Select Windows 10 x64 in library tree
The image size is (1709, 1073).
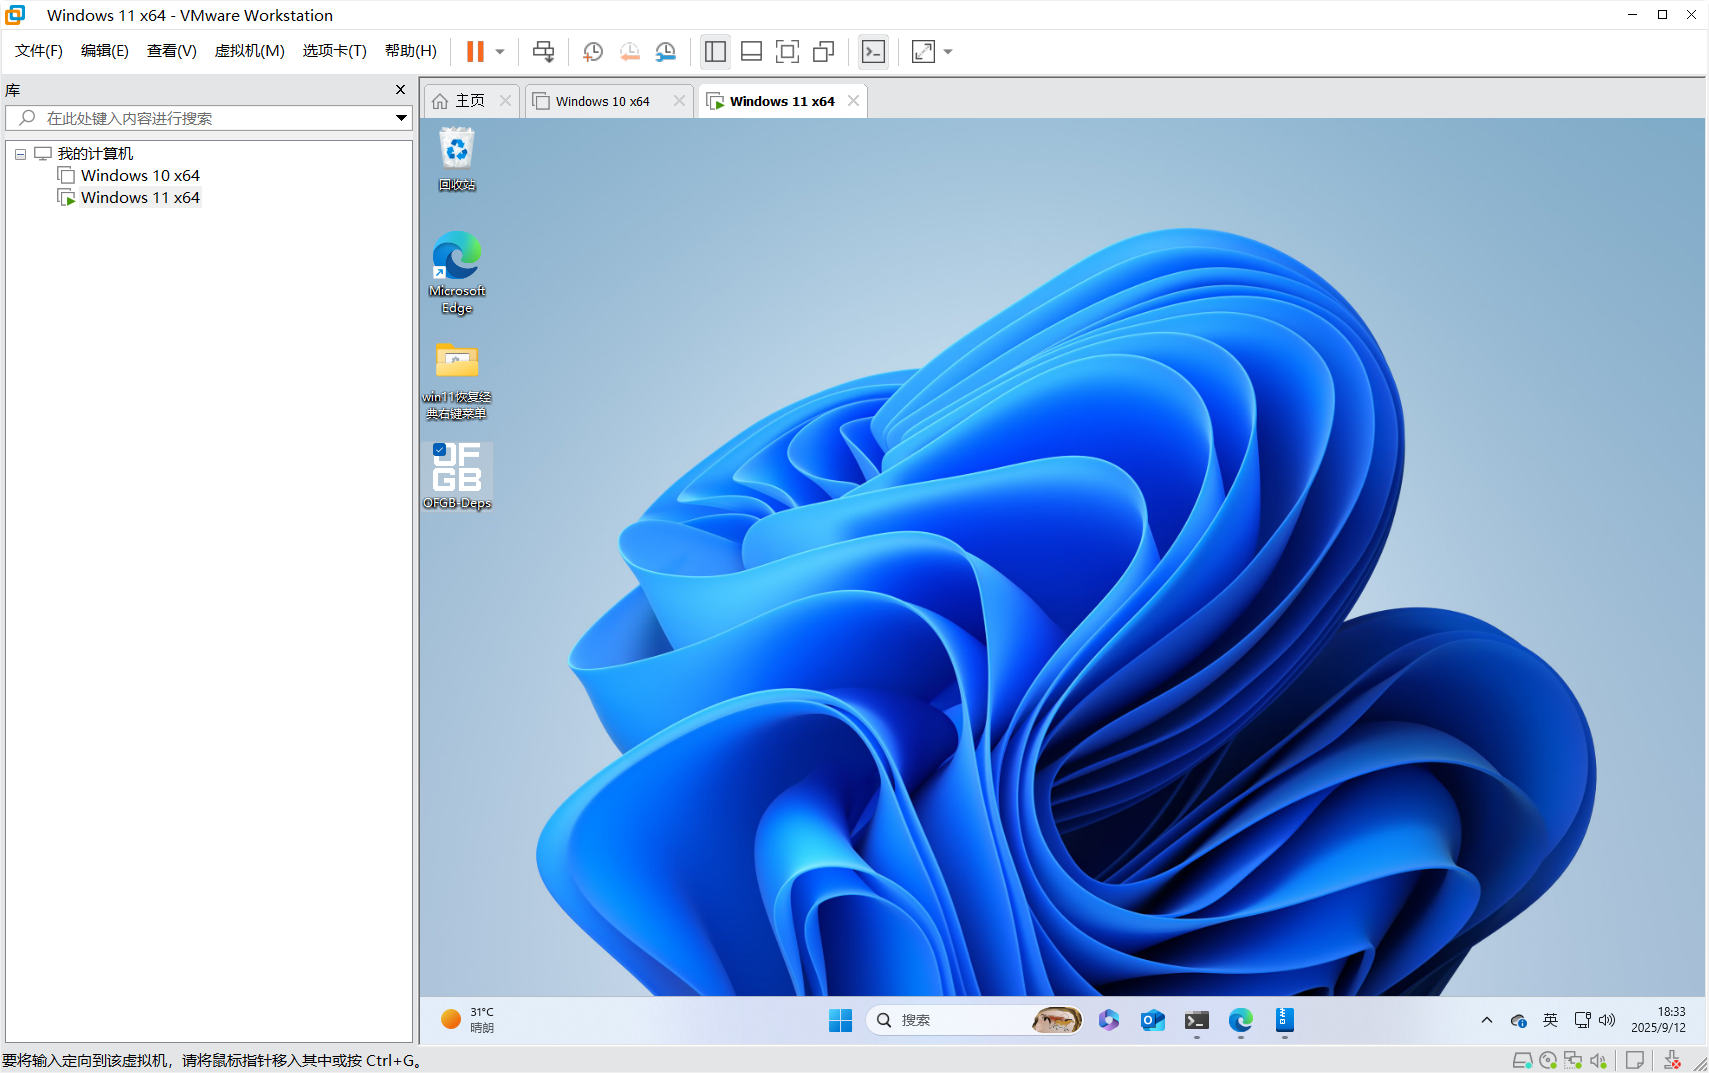point(140,176)
